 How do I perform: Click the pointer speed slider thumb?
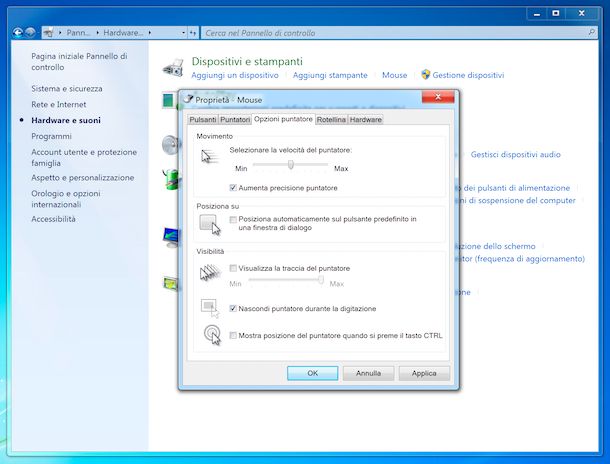coord(291,165)
